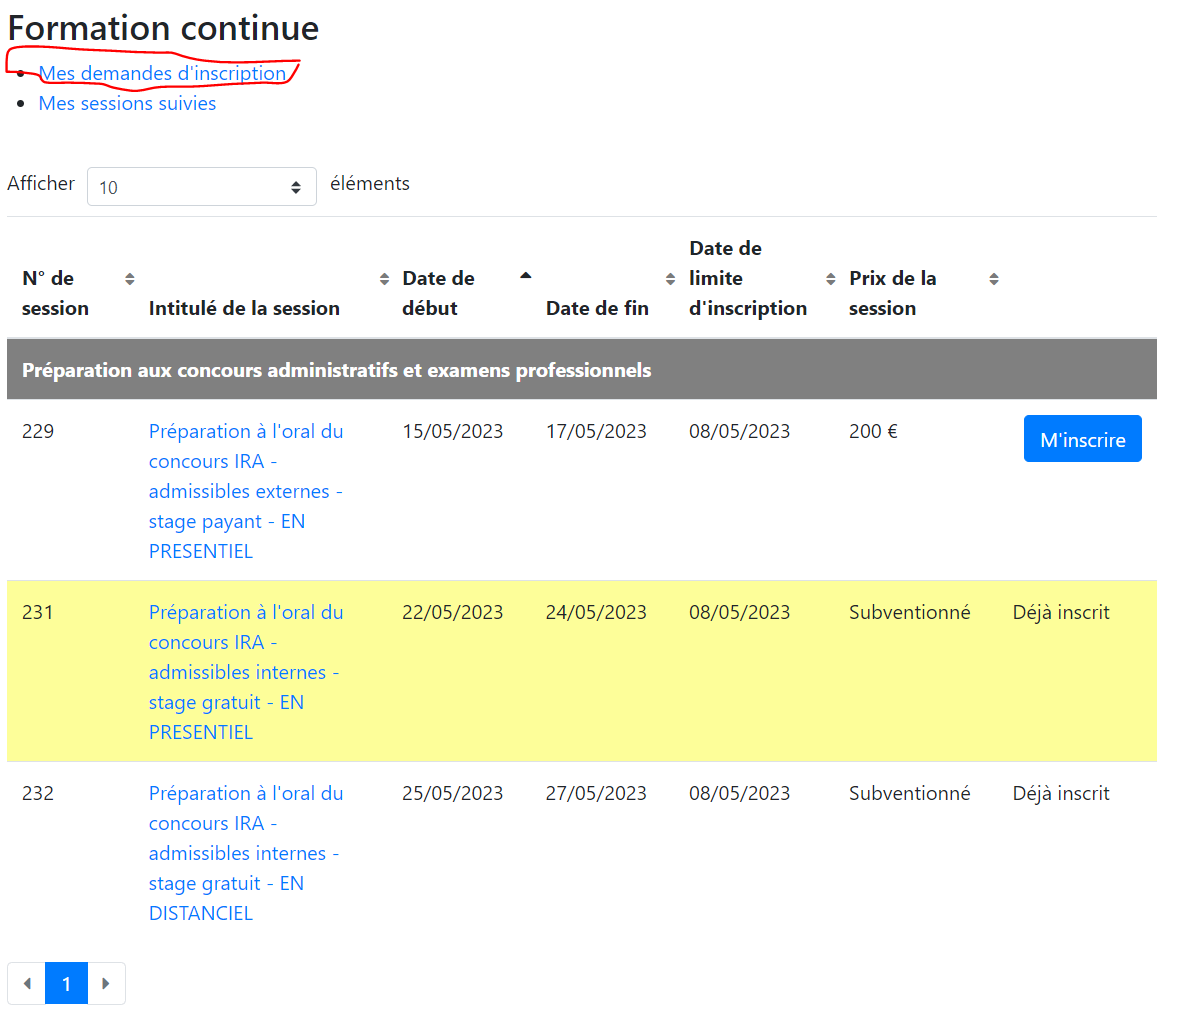Open session 232 EN DISTANCIEL title link
Image resolution: width=1198 pixels, height=1018 pixels.
pyautogui.click(x=246, y=853)
